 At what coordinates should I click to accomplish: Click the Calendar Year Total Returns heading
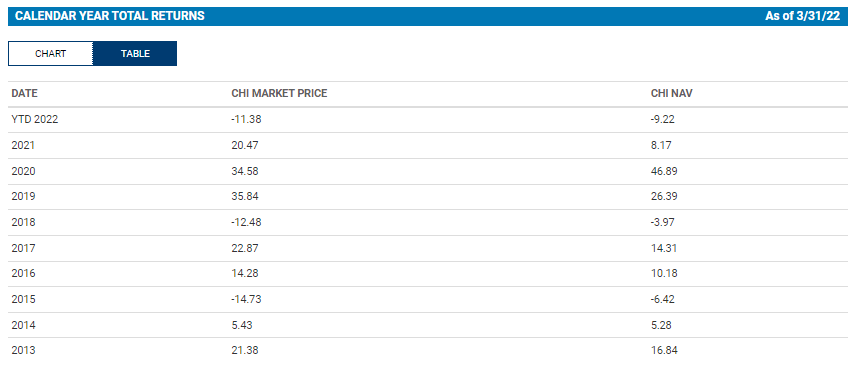pyautogui.click(x=110, y=16)
